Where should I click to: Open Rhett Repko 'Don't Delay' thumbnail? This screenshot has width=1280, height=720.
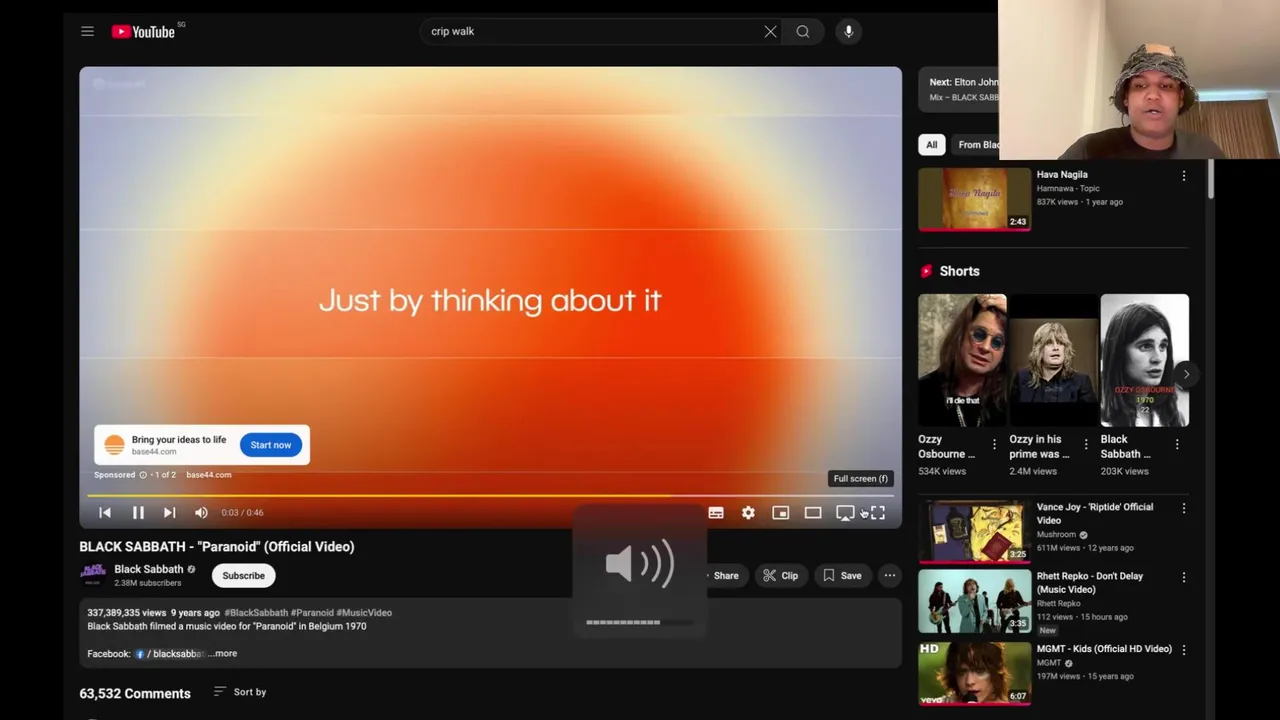click(x=974, y=601)
